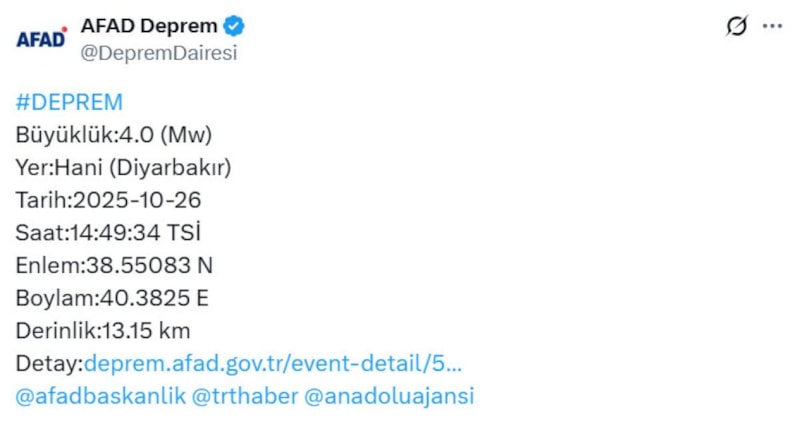Viewport: 800px width, 431px height.
Task: Visit the @trthaber mention
Action: point(243,396)
